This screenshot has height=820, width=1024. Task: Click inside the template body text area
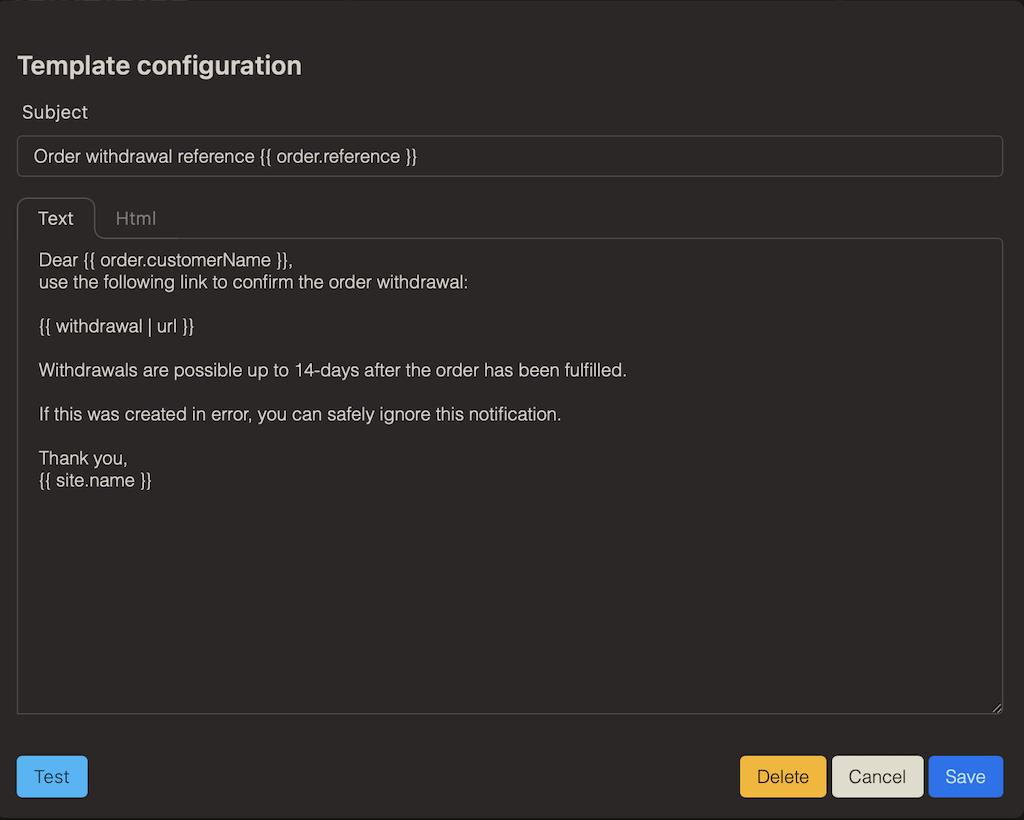coord(509,476)
